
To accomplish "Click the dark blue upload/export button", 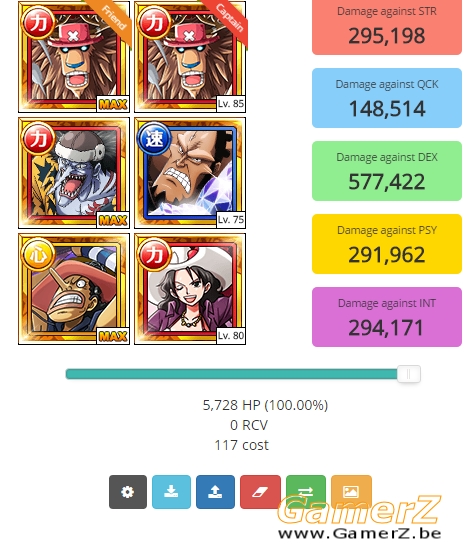I will pos(215,492).
